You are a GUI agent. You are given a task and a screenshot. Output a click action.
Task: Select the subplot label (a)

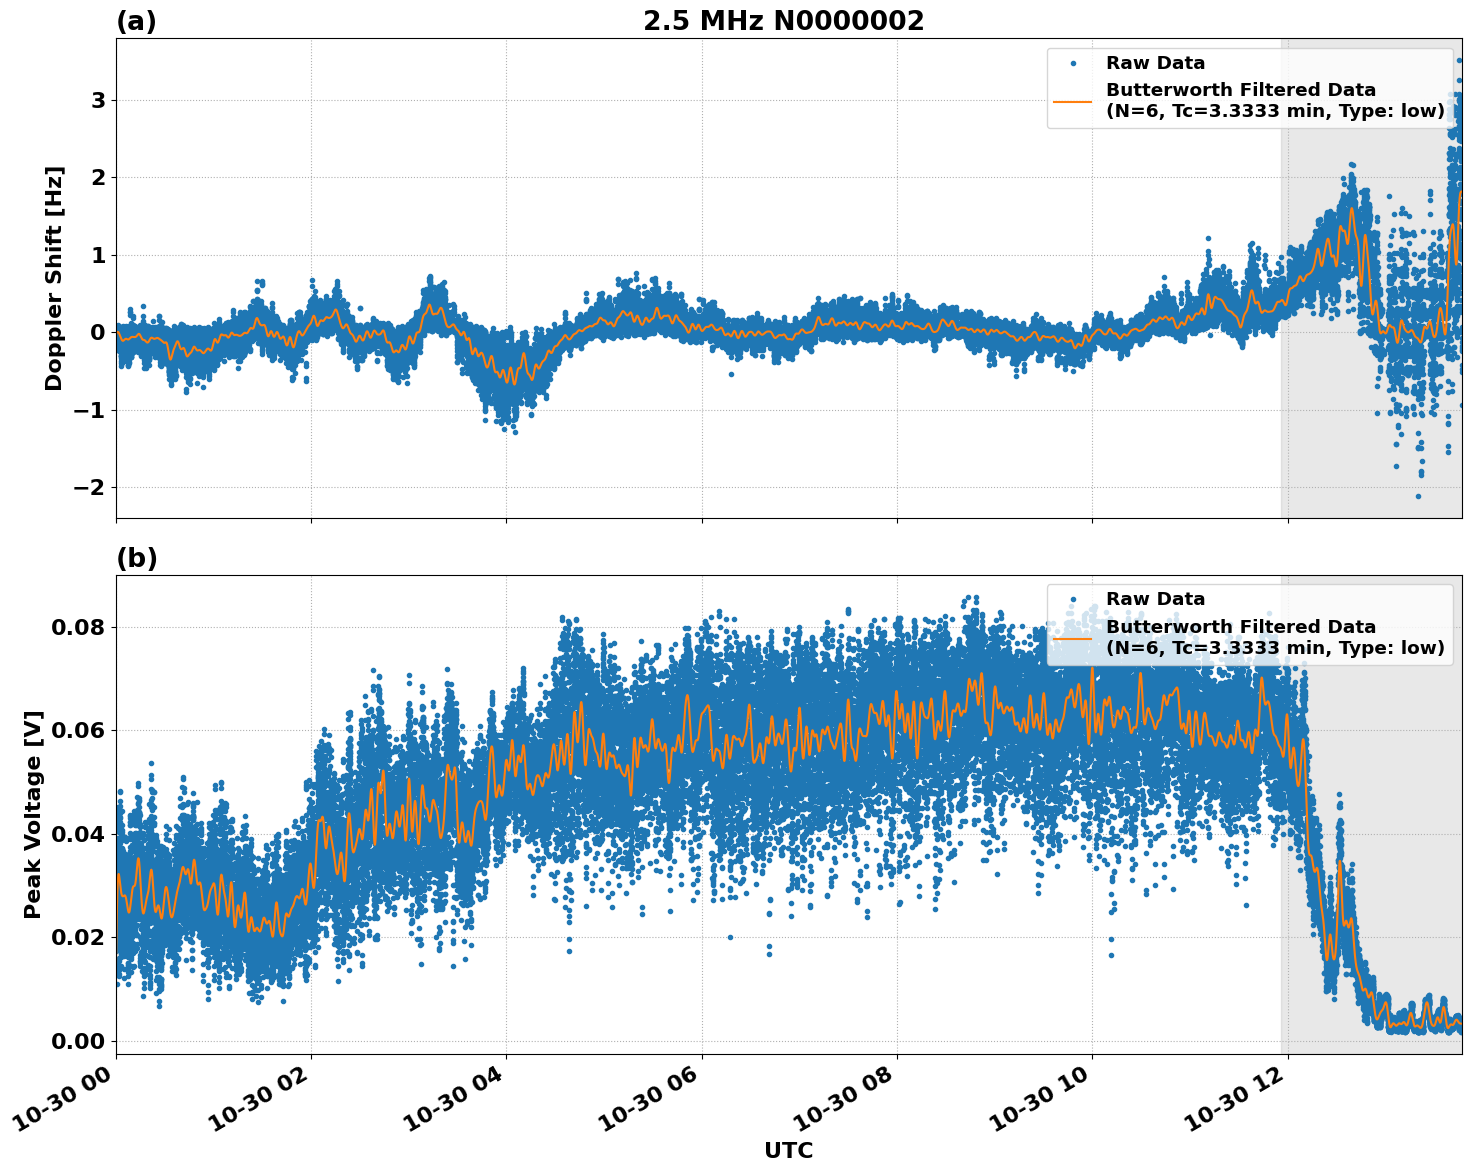[x=136, y=19]
